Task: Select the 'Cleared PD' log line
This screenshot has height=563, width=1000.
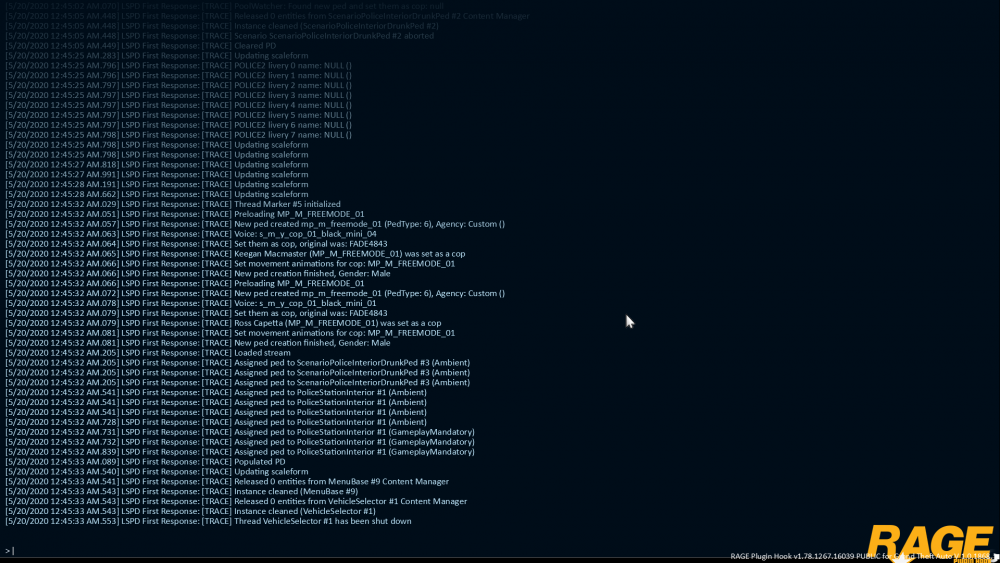Action: [x=140, y=46]
